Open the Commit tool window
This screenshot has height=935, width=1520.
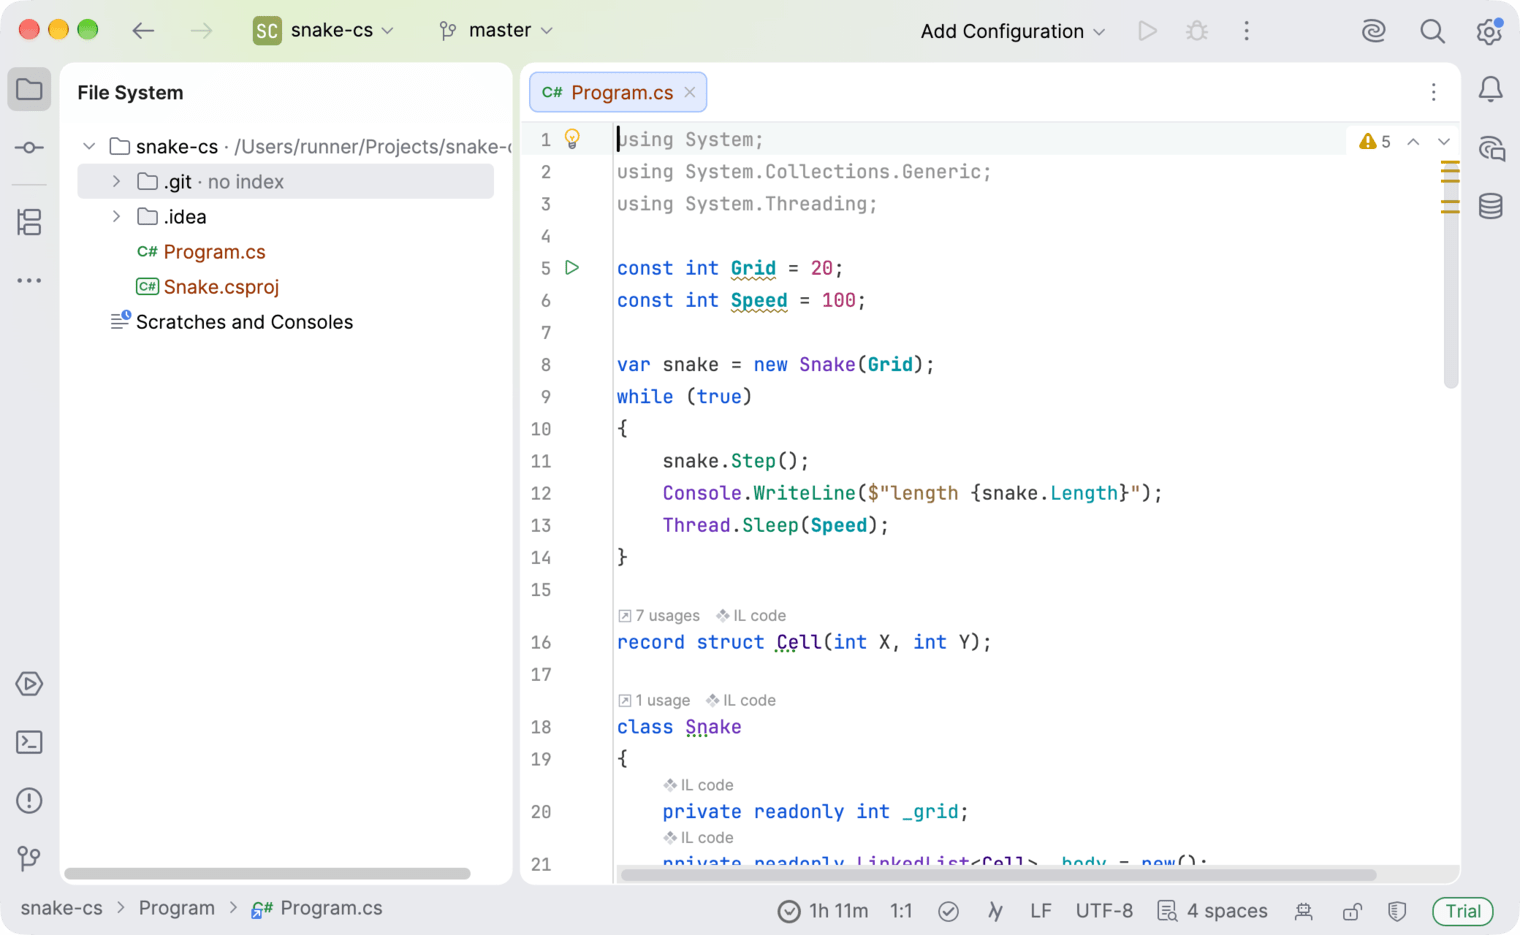pos(29,148)
